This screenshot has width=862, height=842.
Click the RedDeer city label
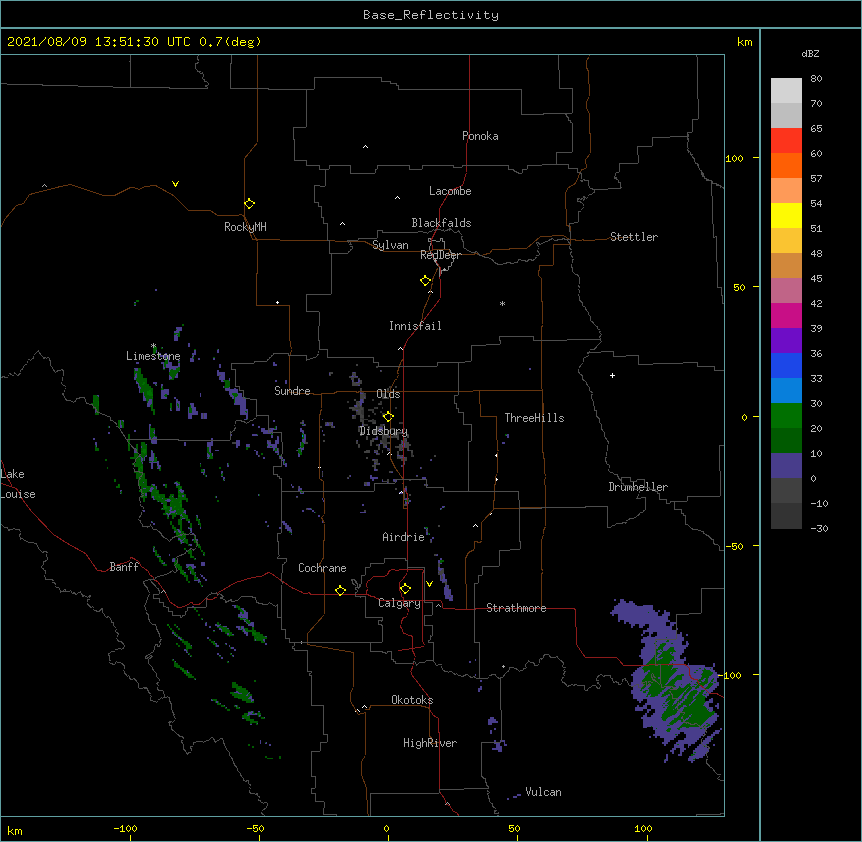[x=440, y=255]
